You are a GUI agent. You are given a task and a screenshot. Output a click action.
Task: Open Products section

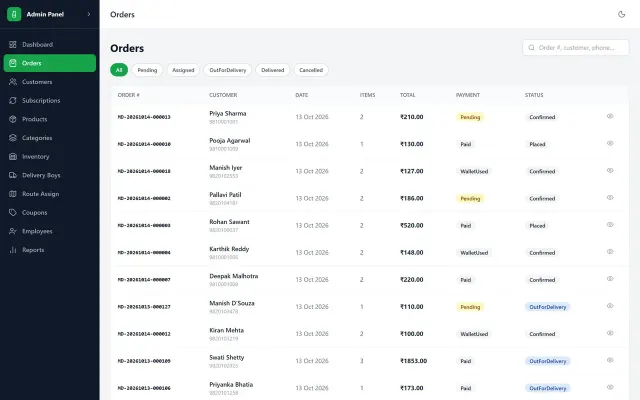(50, 119)
